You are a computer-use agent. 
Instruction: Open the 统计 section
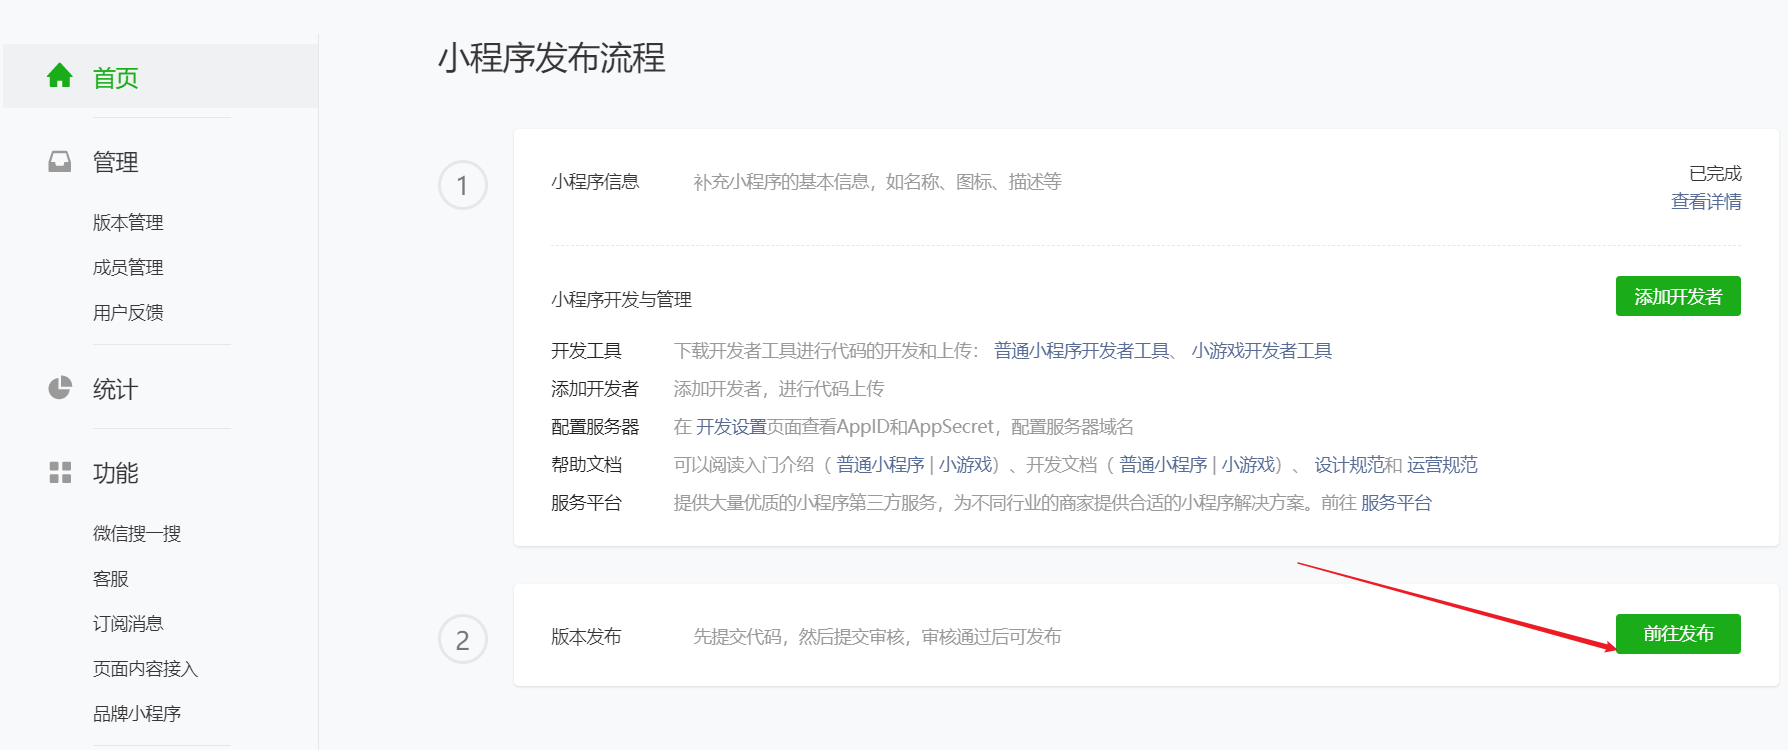coord(116,389)
